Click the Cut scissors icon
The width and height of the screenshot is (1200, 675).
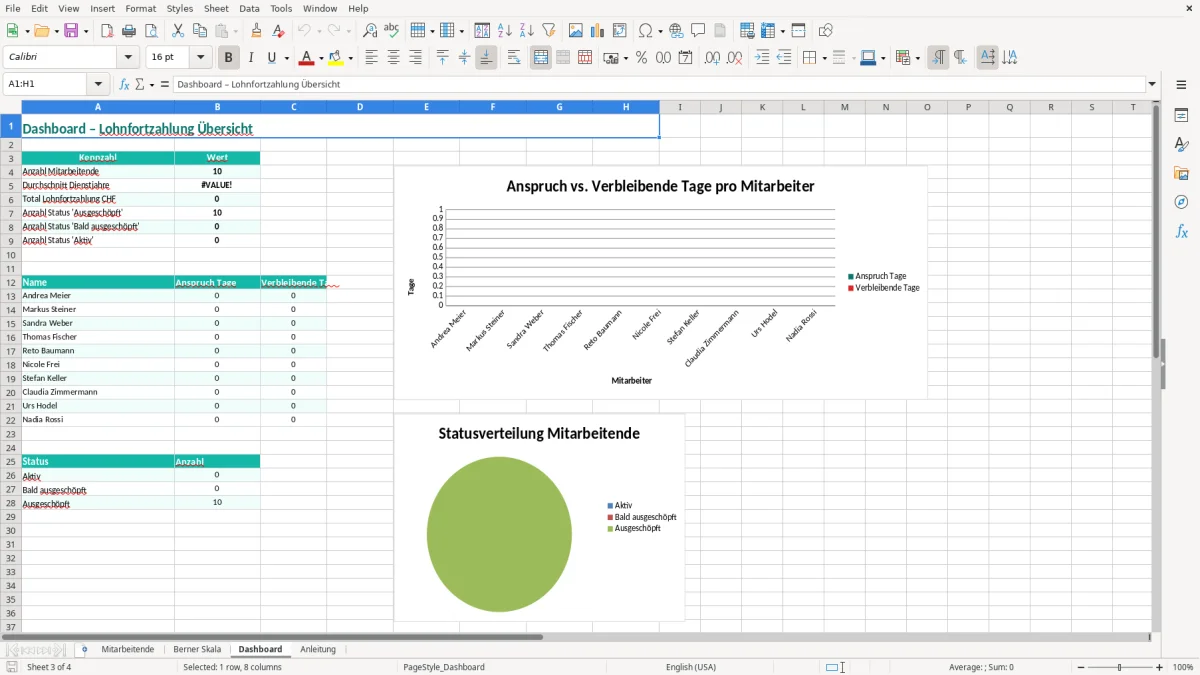tap(177, 31)
